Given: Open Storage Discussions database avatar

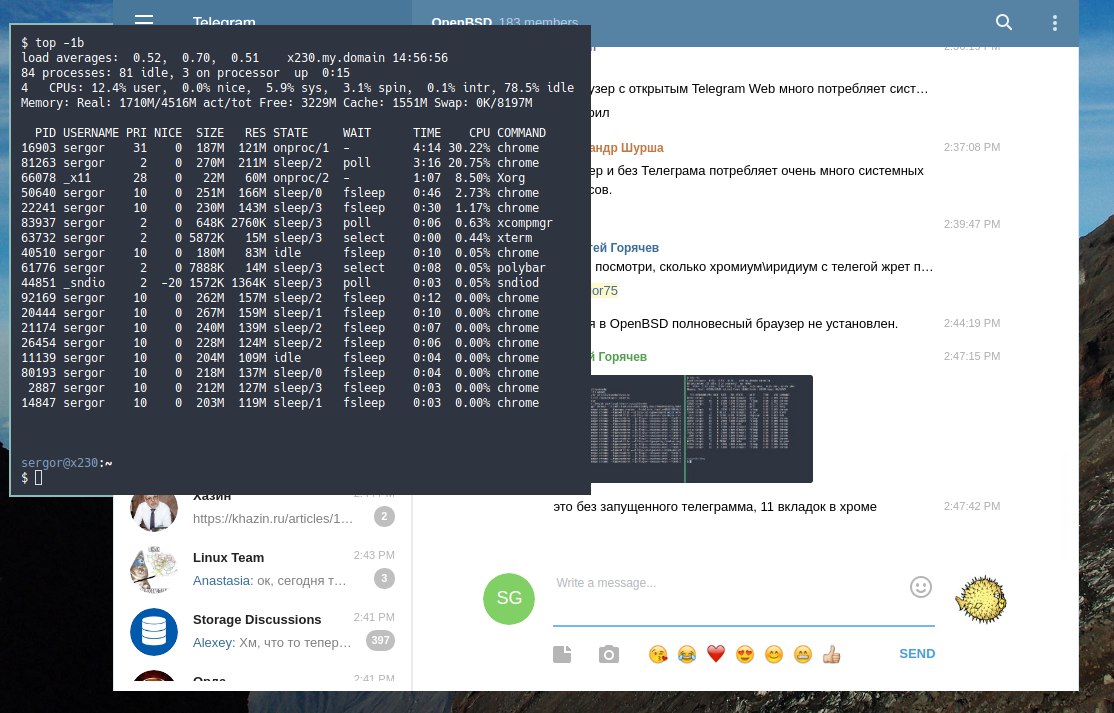Looking at the screenshot, I should tap(154, 631).
